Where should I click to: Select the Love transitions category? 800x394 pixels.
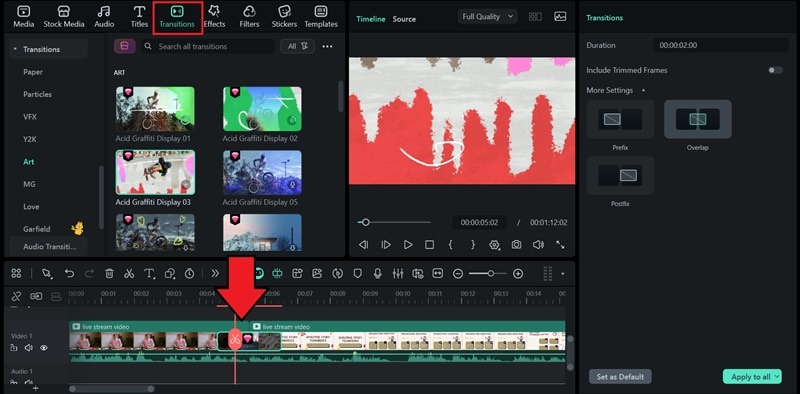[x=31, y=207]
